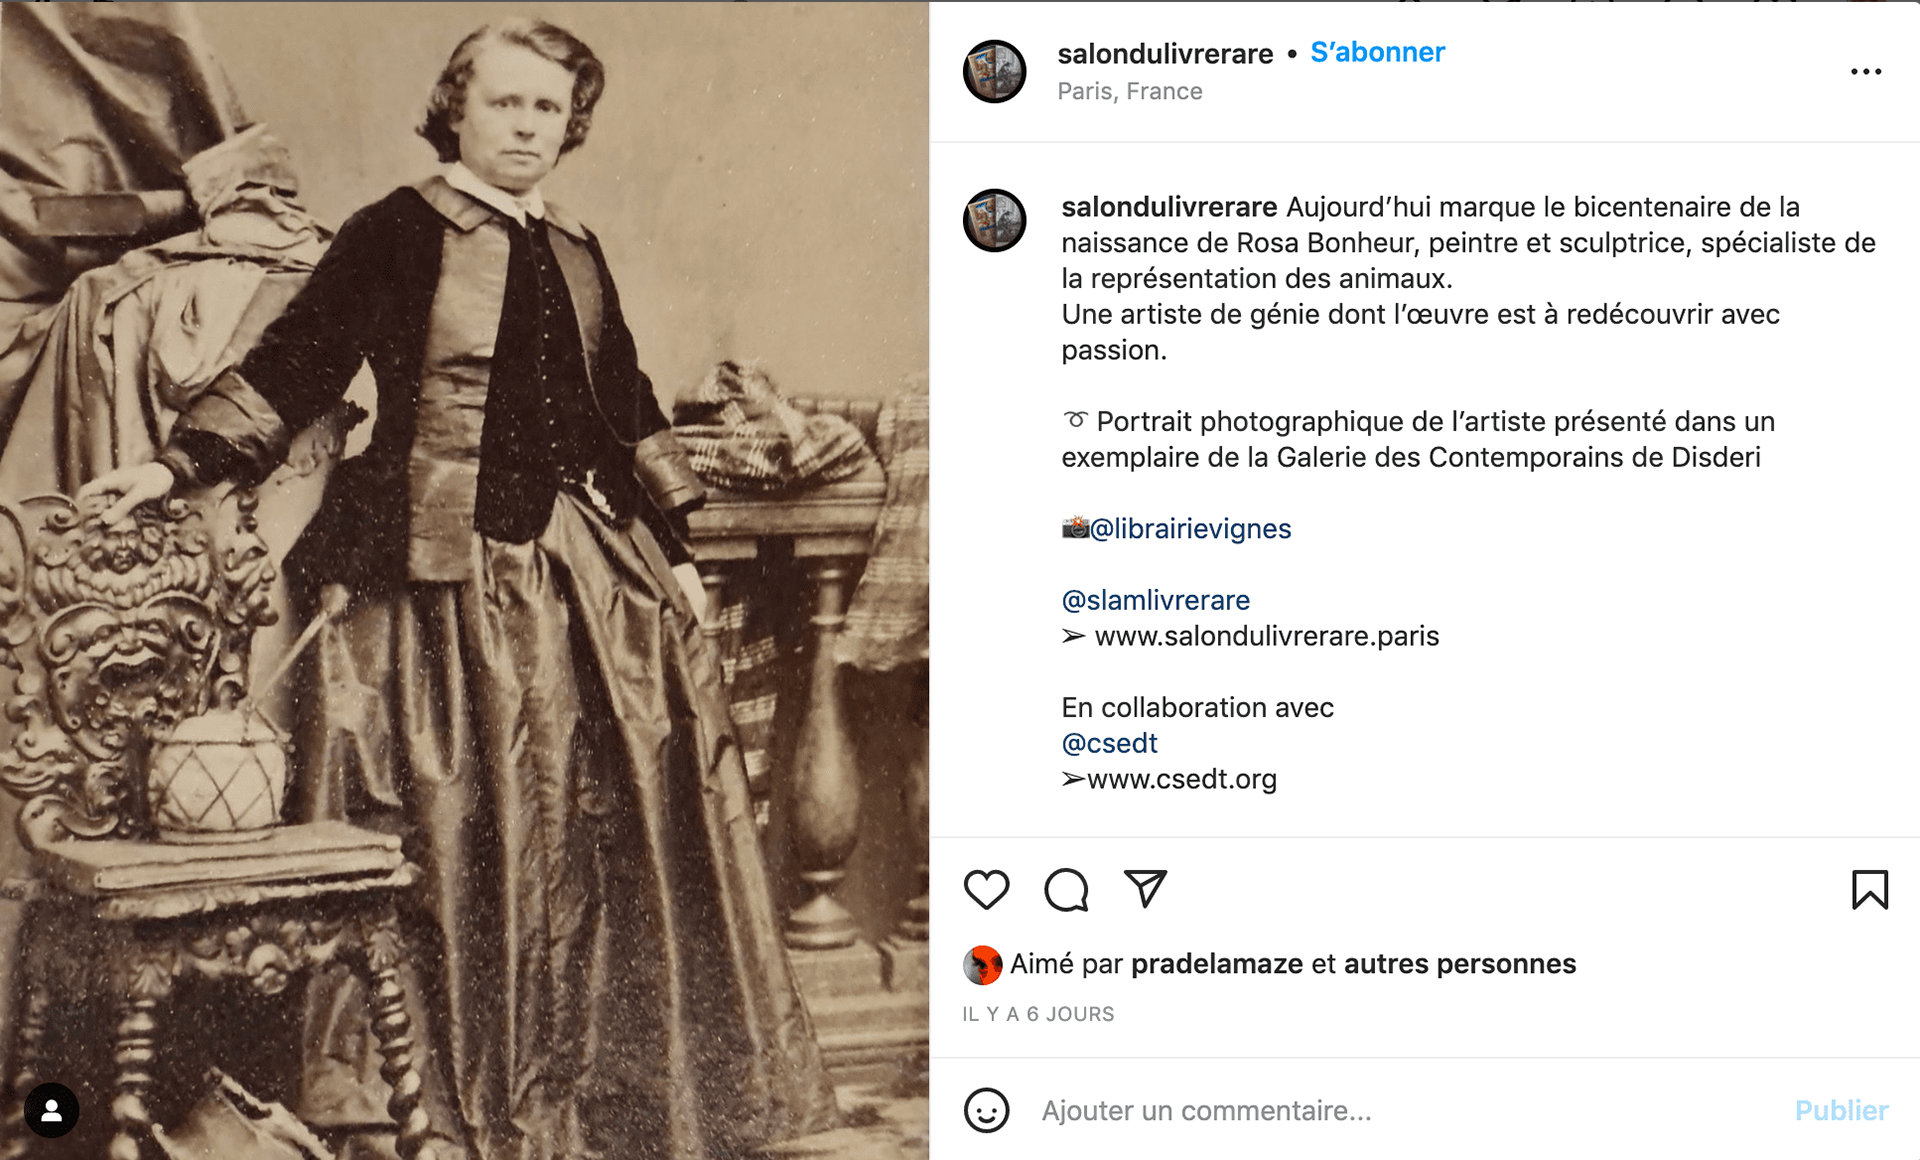
Task: Open comments with the speech bubble icon
Action: coord(1066,889)
